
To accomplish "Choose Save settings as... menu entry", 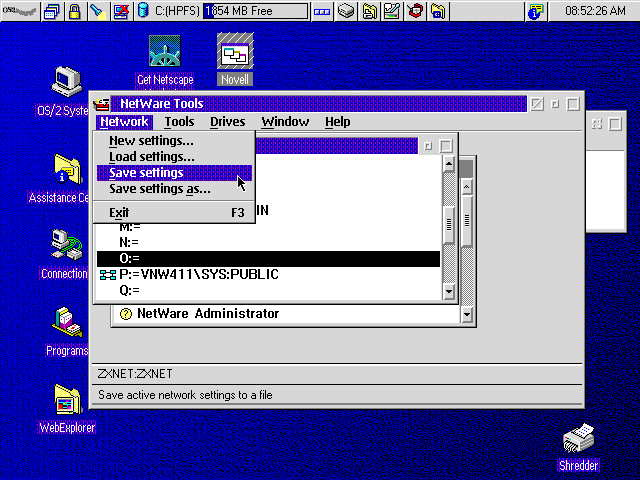I will click(174, 189).
